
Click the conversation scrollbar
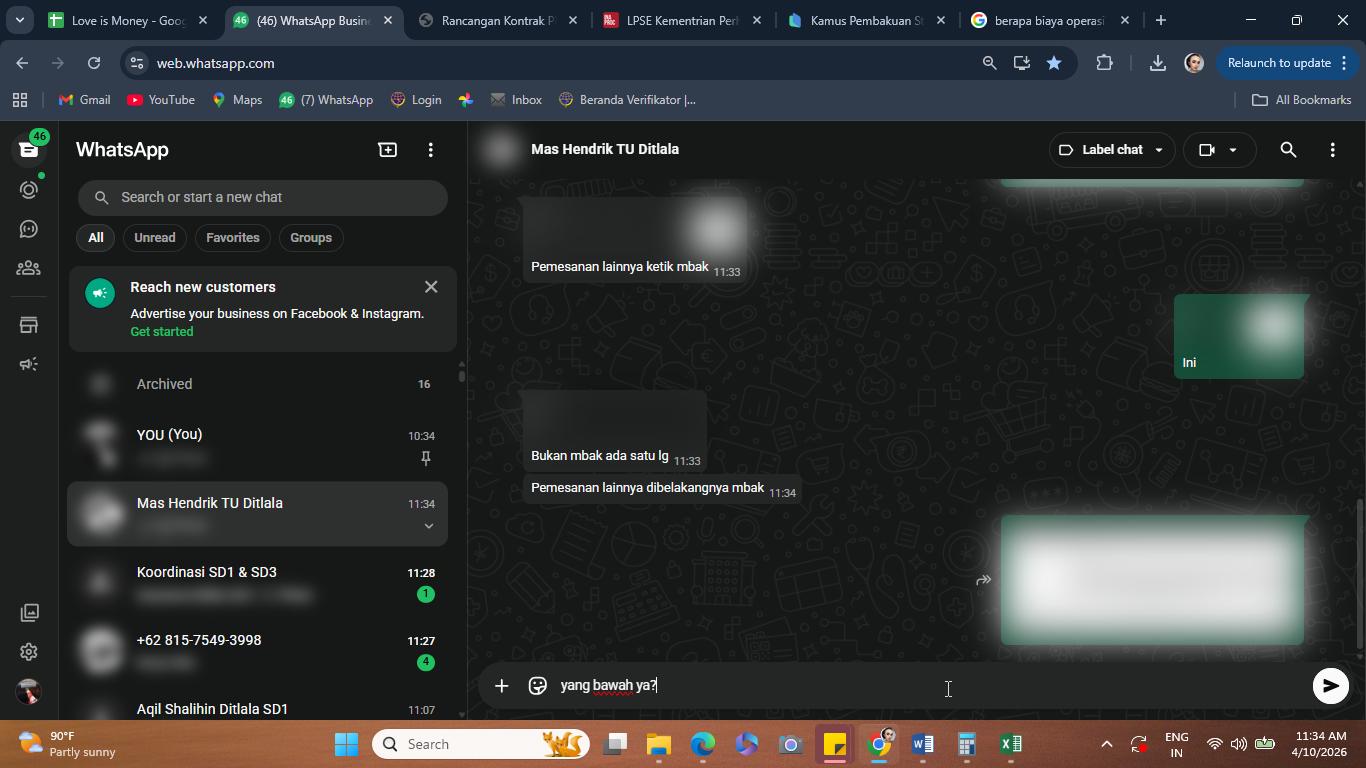pos(1359,575)
